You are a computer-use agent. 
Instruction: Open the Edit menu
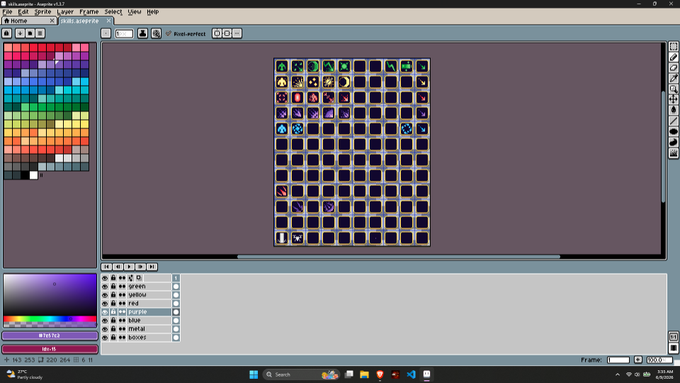tap(23, 12)
